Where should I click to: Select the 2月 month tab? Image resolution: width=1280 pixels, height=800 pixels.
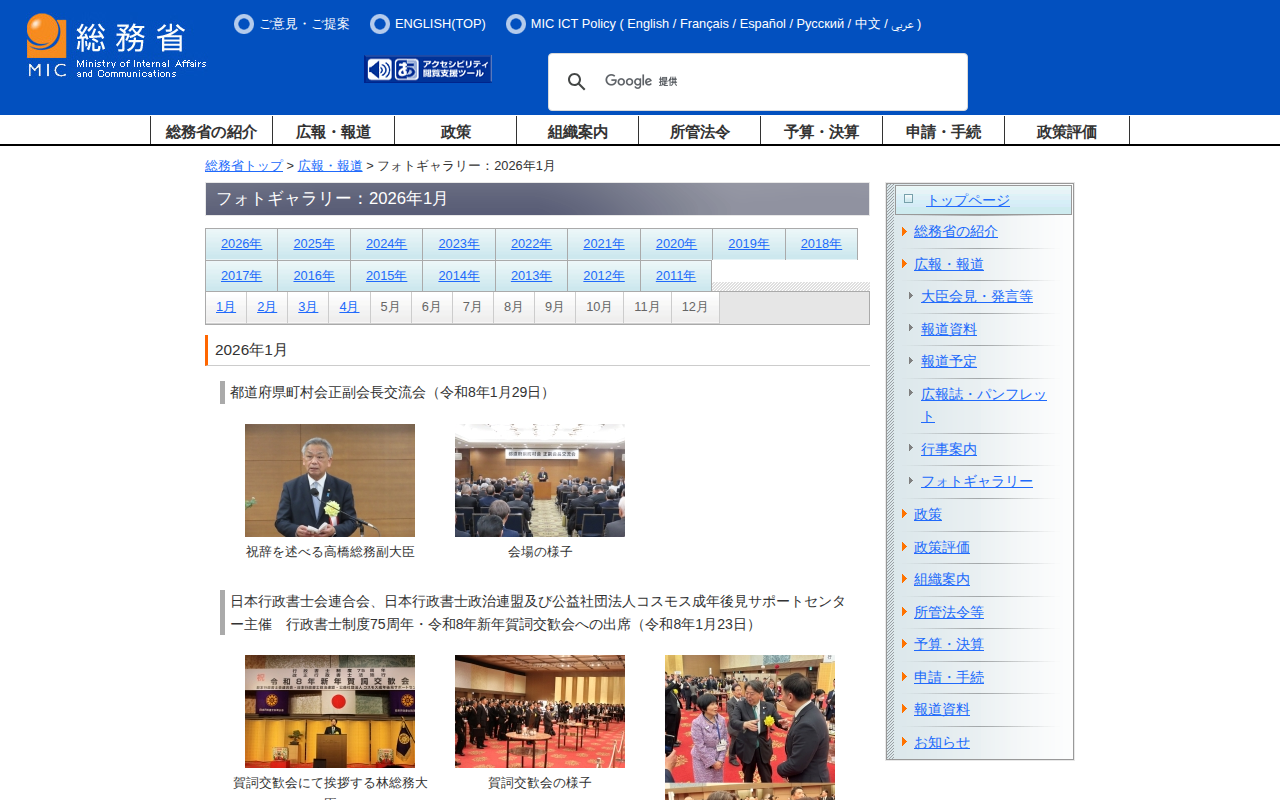(267, 307)
